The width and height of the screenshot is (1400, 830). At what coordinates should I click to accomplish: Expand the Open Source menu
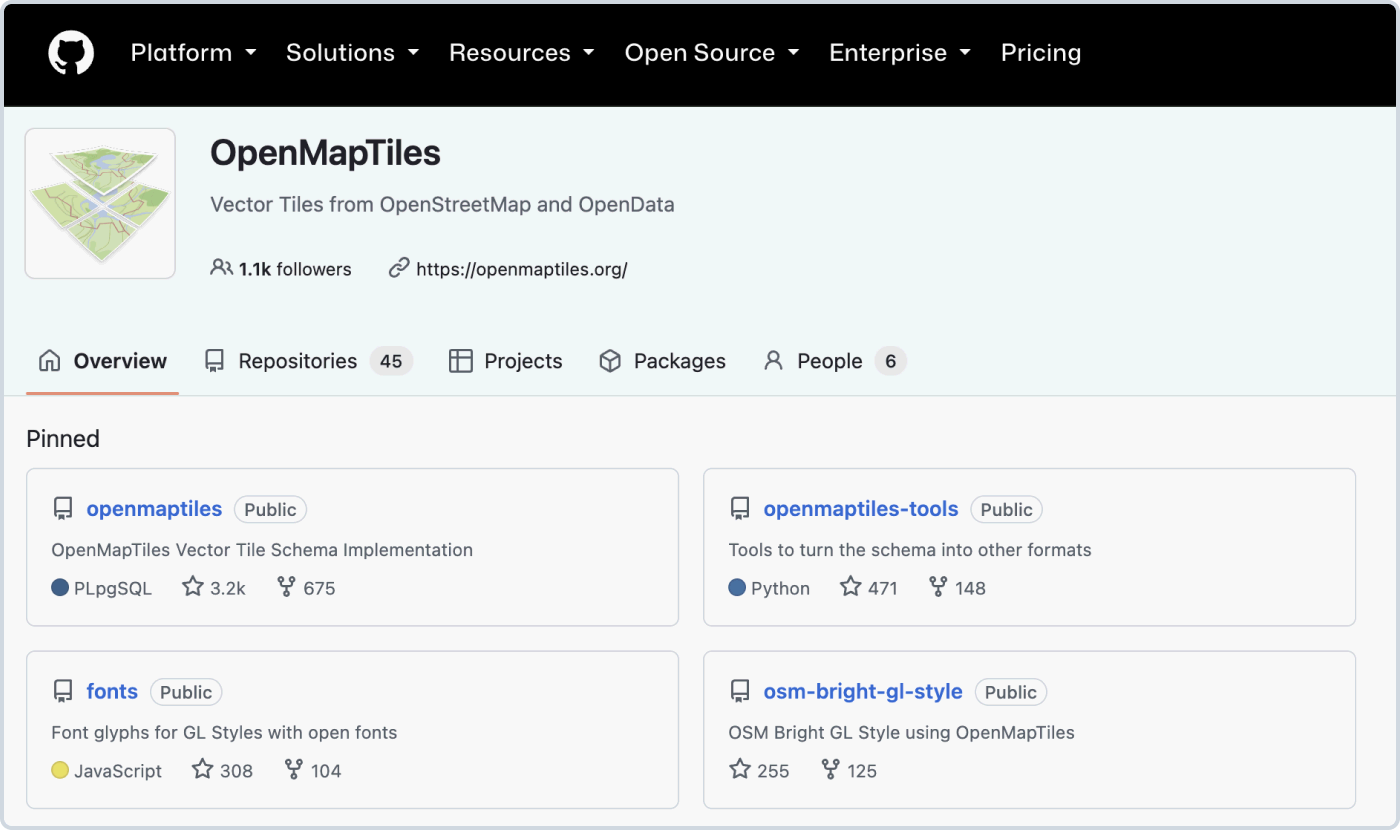712,53
